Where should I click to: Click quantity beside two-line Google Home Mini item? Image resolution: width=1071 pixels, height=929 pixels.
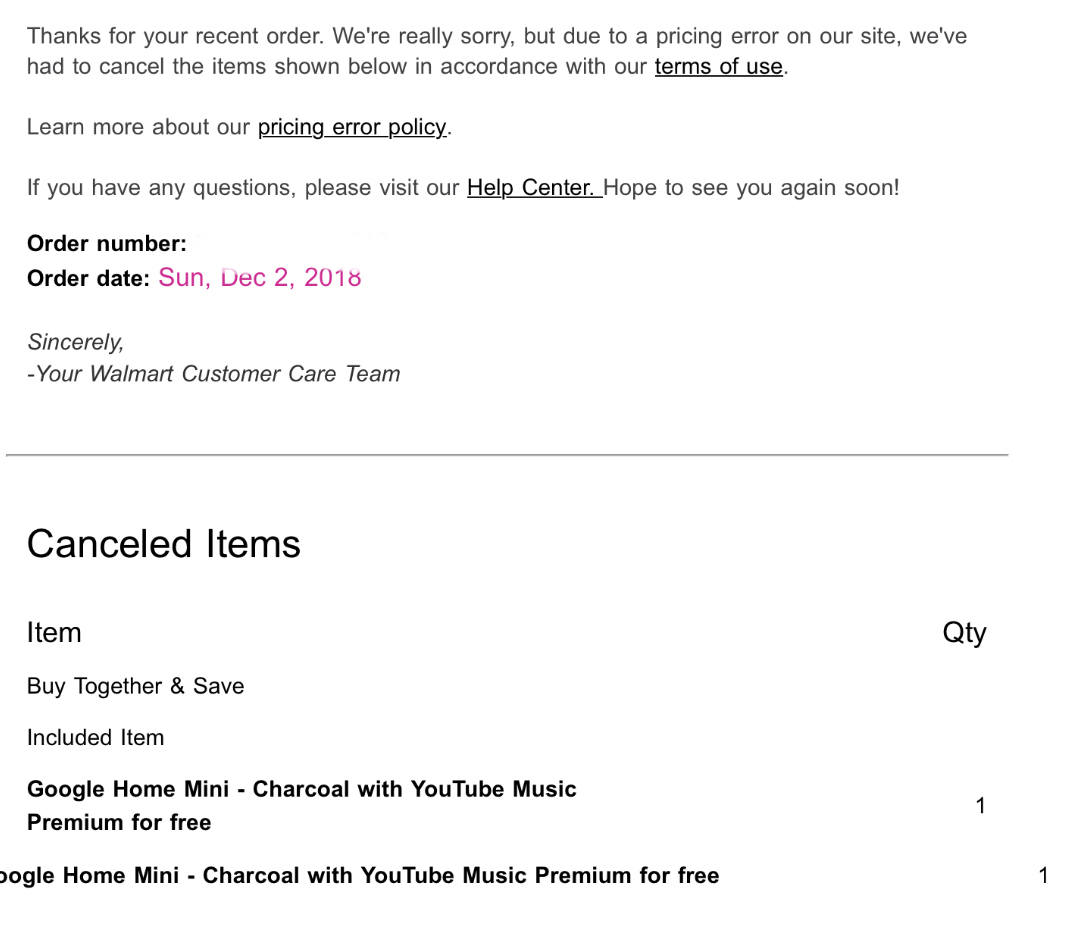coord(980,806)
